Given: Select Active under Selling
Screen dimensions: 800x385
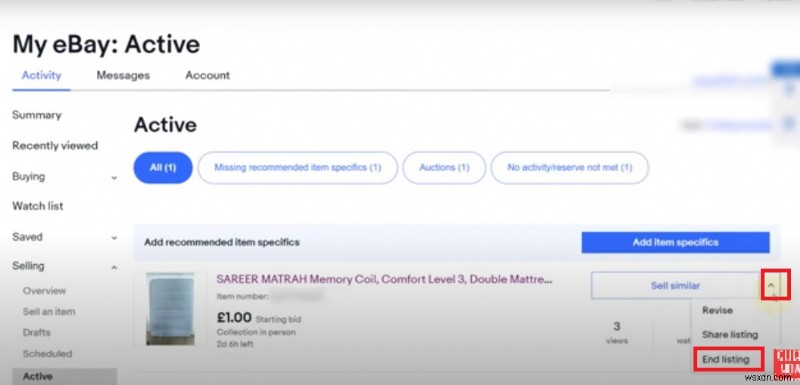Looking at the screenshot, I should click(64, 376).
